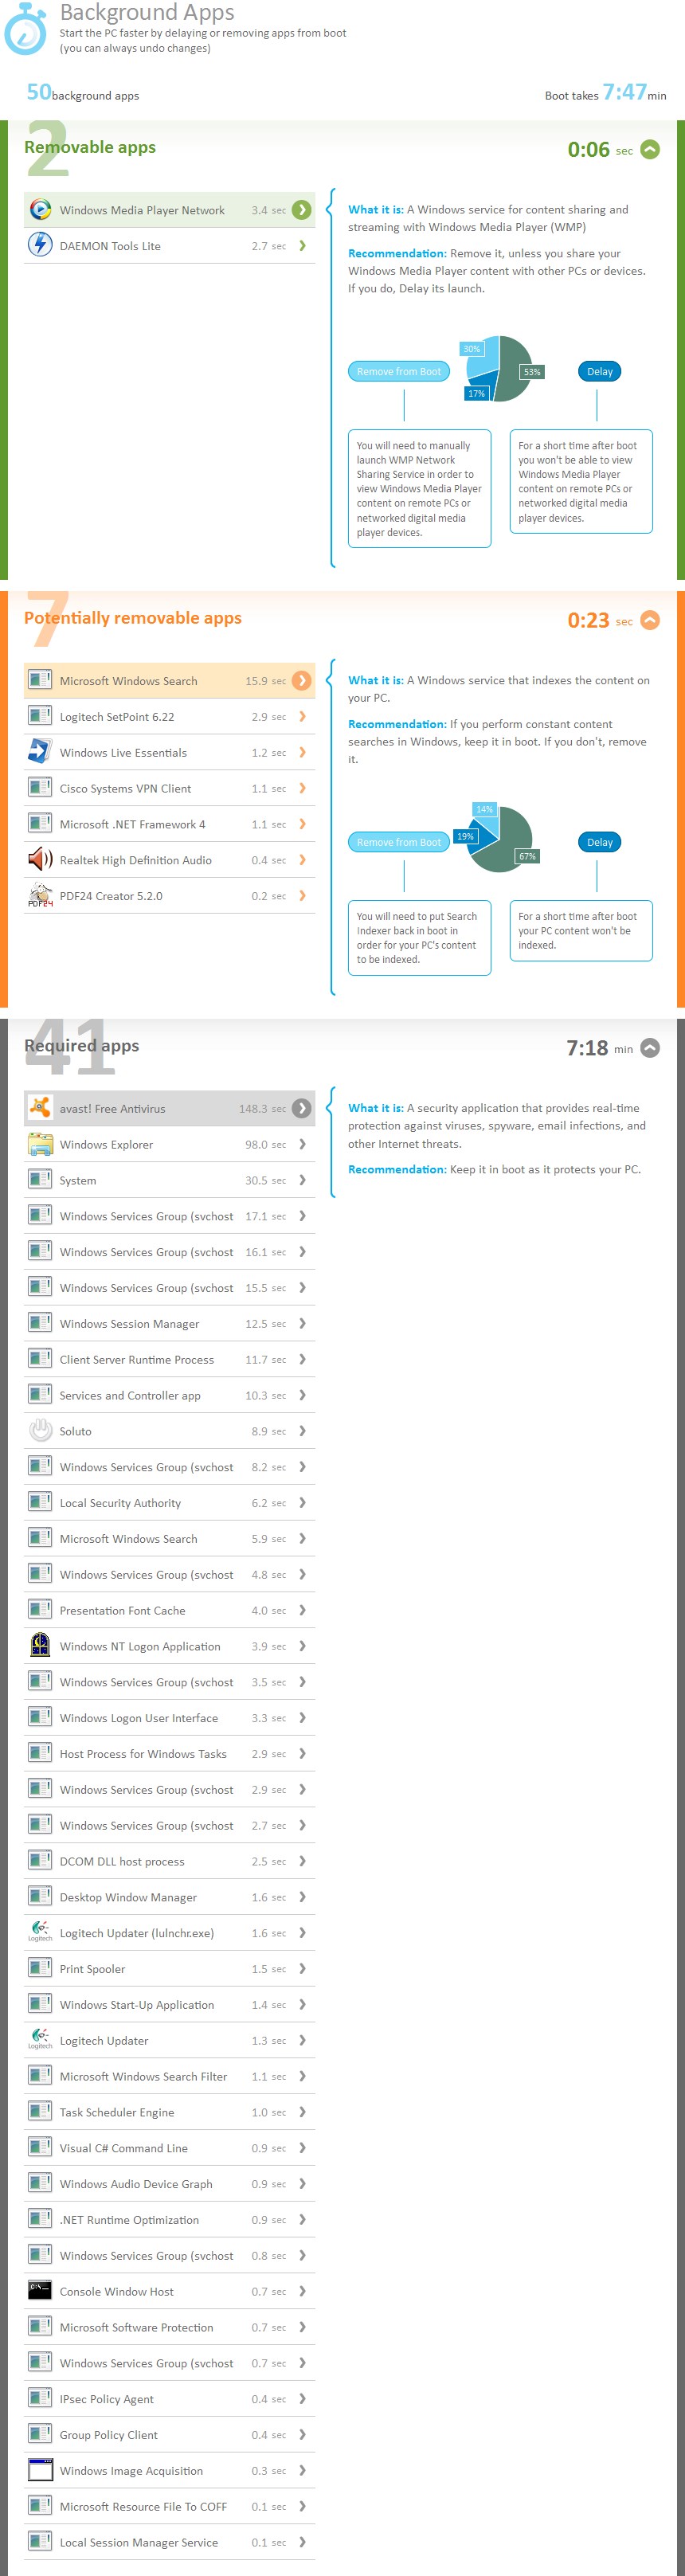Collapse the Required apps section
This screenshot has width=685, height=2576.
650,1048
